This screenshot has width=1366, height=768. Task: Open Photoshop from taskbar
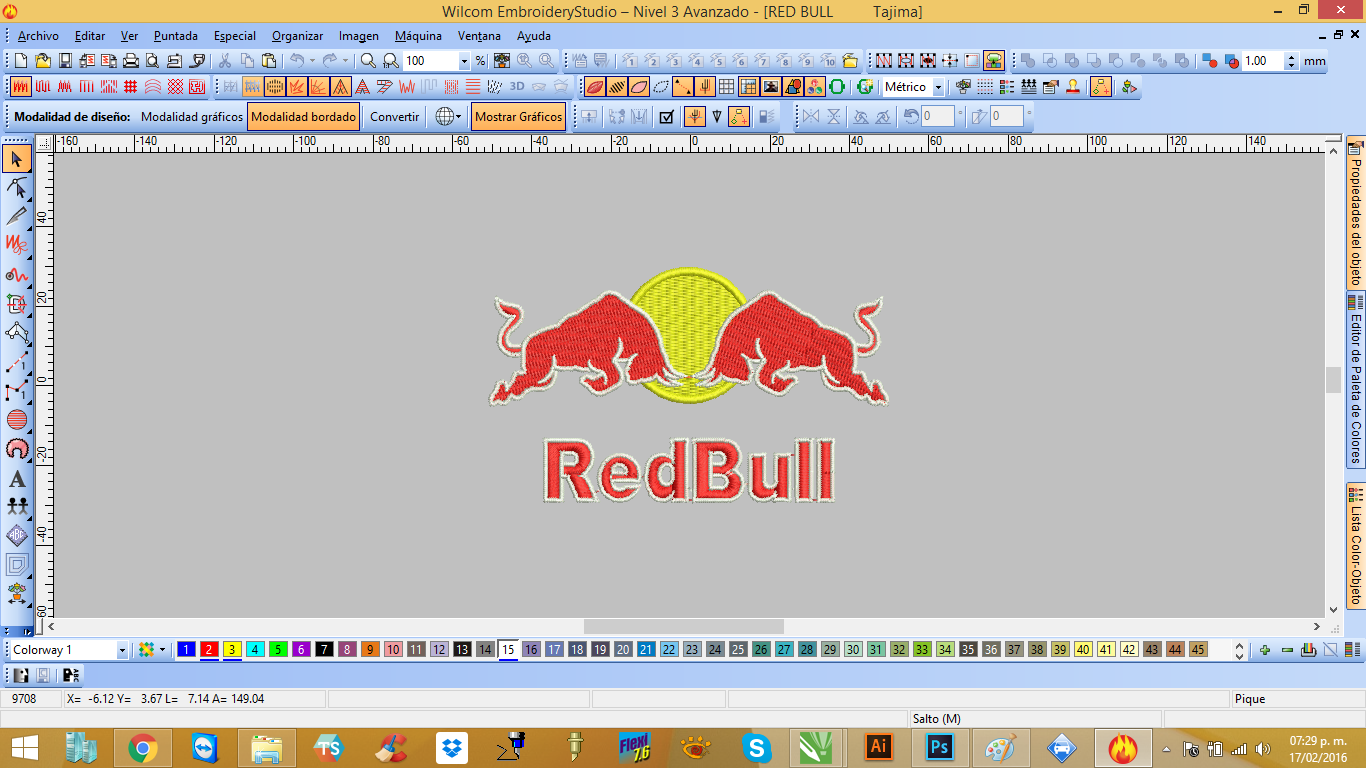pyautogui.click(x=939, y=748)
